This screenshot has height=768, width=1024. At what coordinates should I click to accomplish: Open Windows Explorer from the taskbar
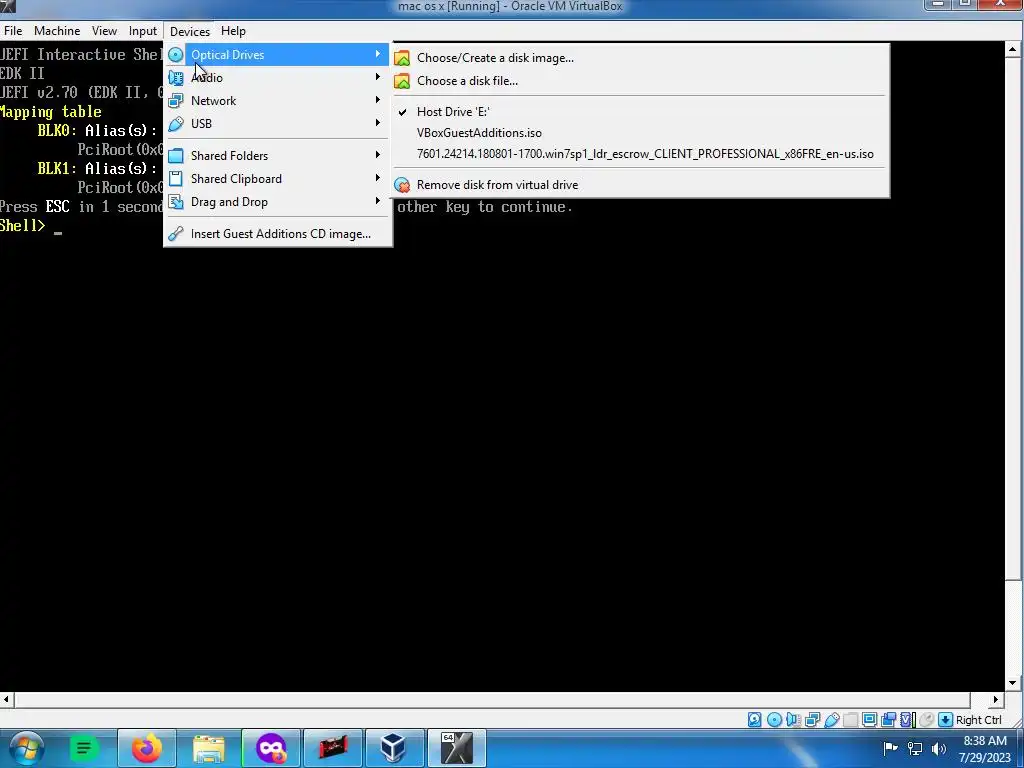pyautogui.click(x=208, y=748)
